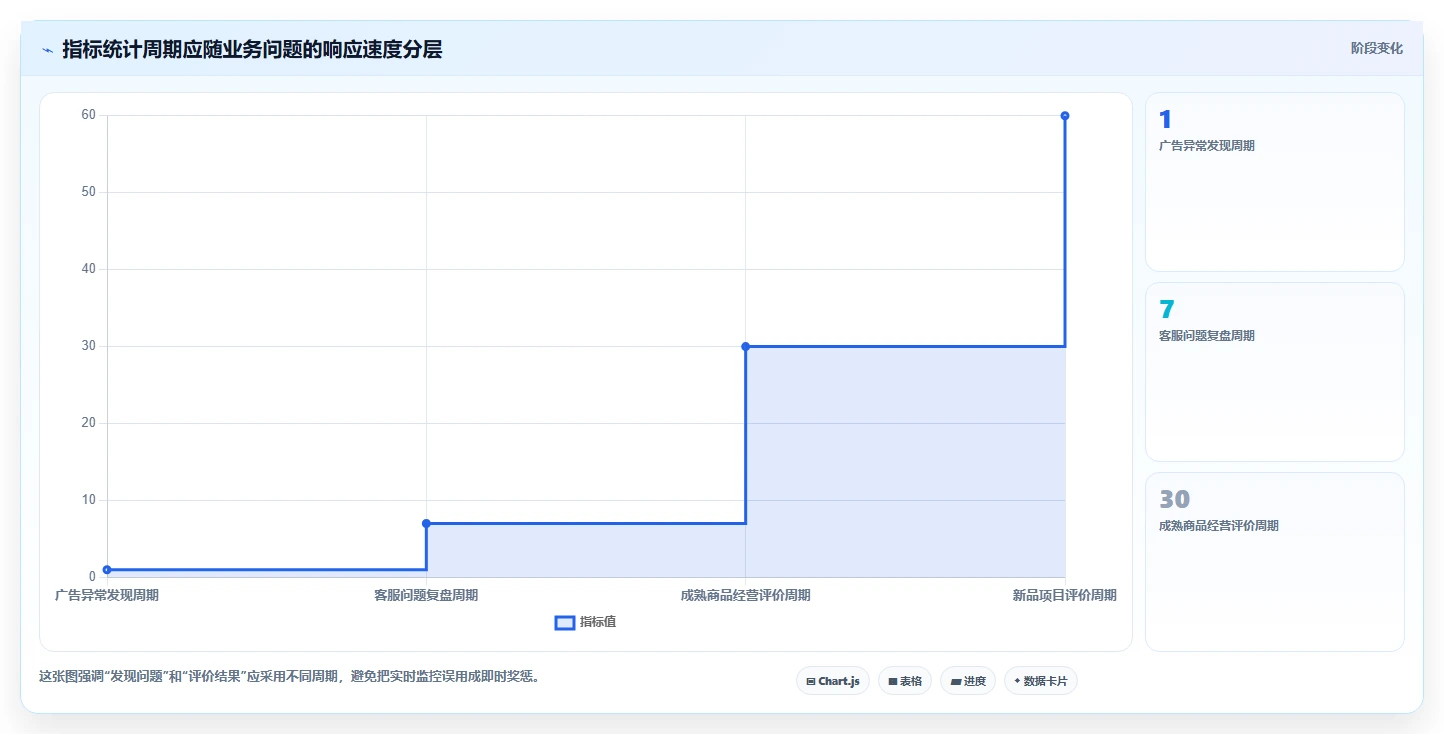This screenshot has width=1444, height=734.
Task: Click x-axis label 广告异常发现周期
Action: 106,595
